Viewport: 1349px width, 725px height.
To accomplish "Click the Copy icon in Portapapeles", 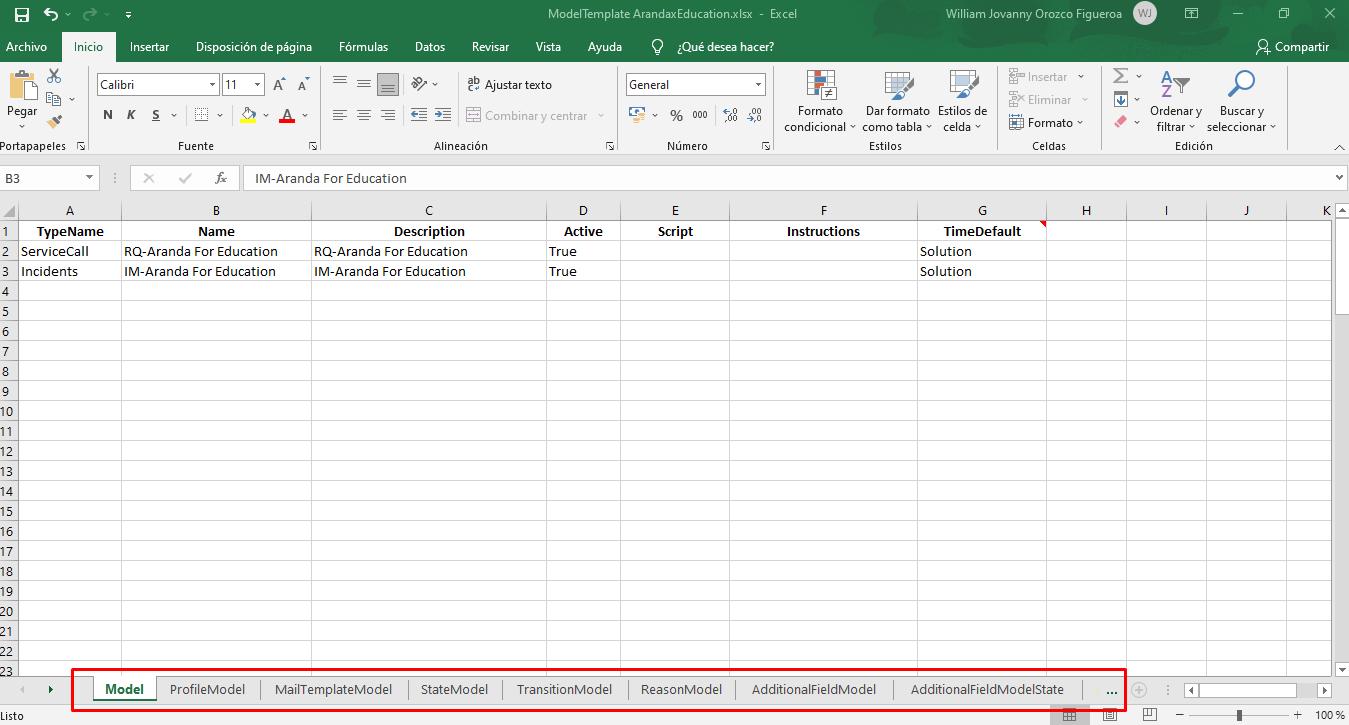I will pyautogui.click(x=54, y=99).
